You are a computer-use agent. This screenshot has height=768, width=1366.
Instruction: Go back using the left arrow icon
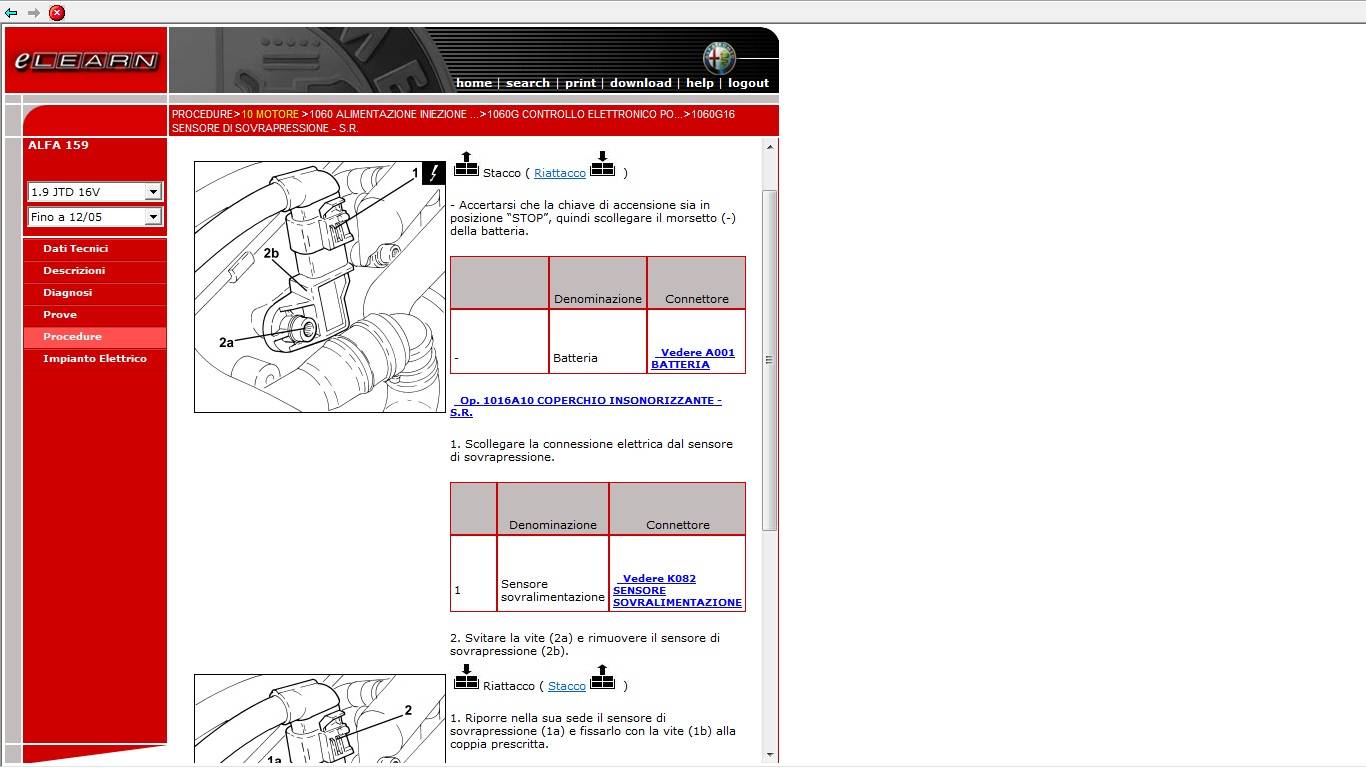tap(11, 13)
